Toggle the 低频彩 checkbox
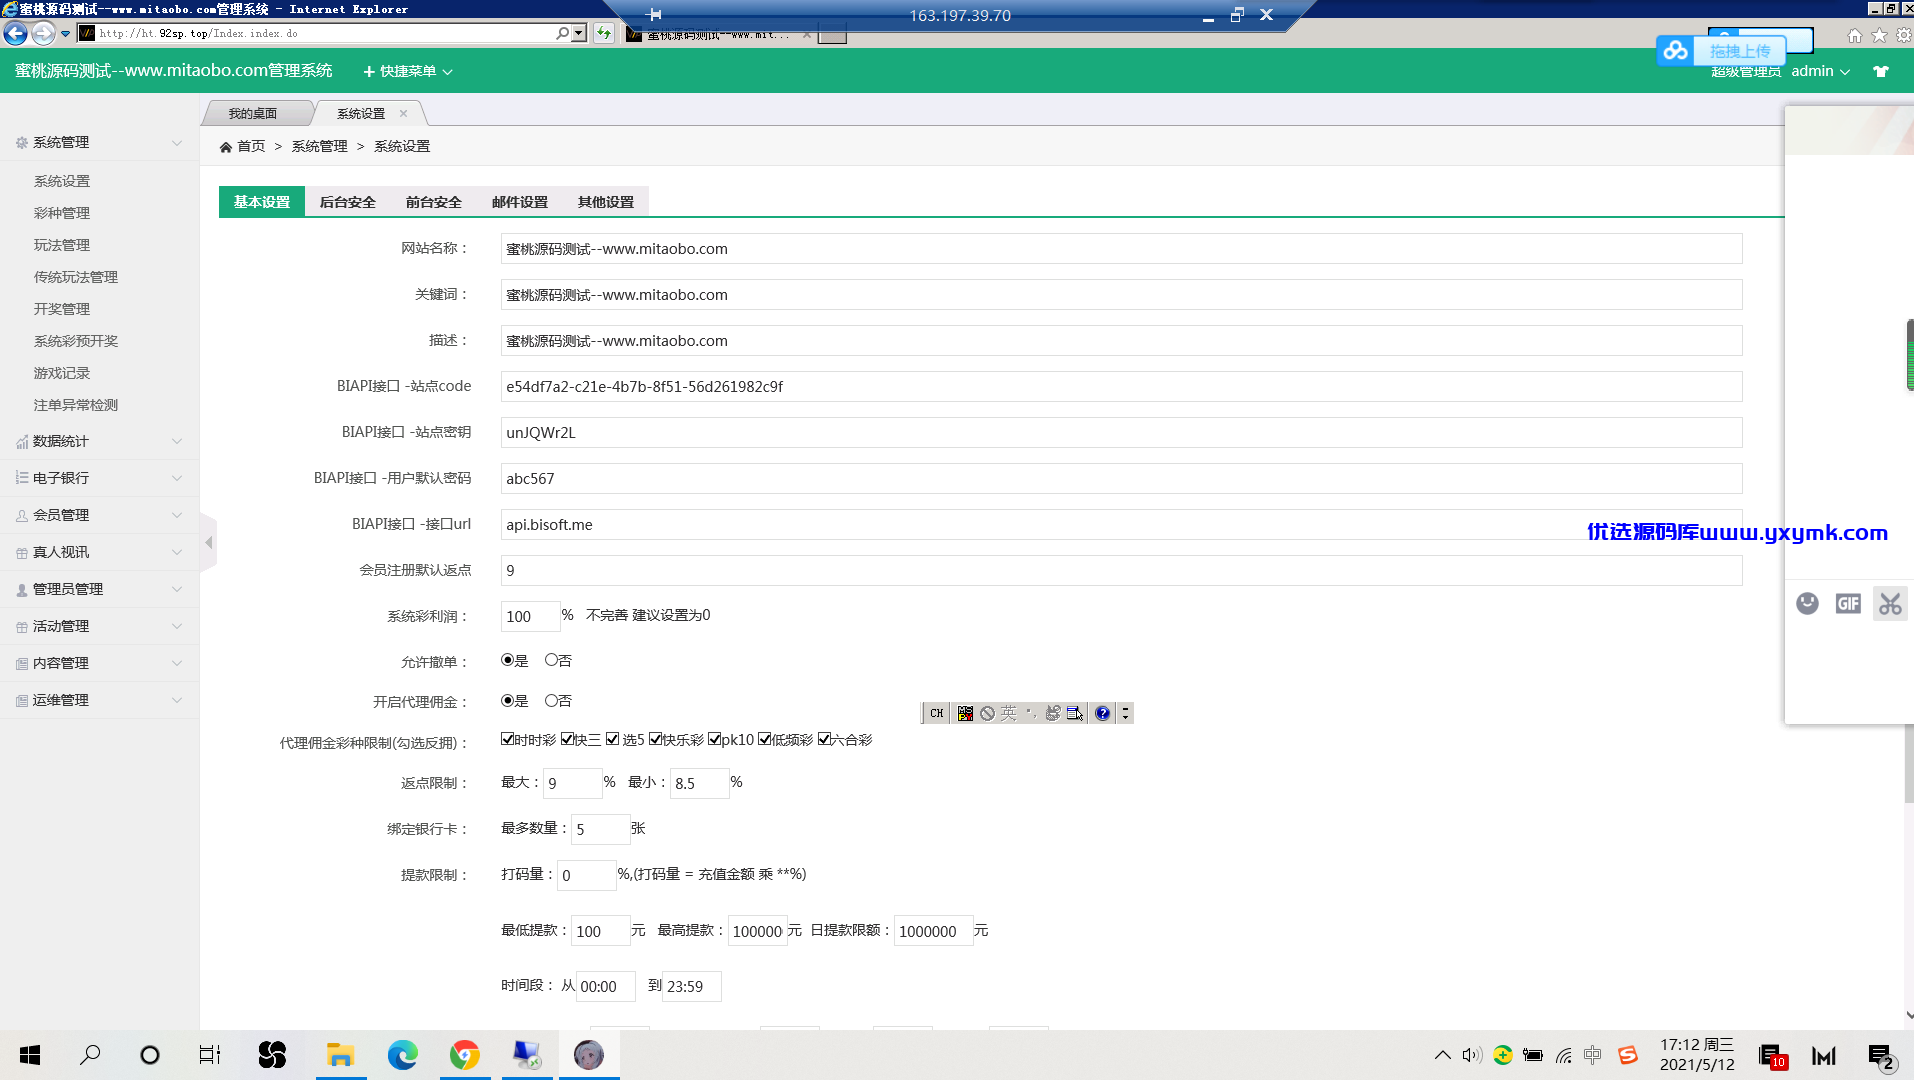This screenshot has width=1914, height=1080. point(764,739)
